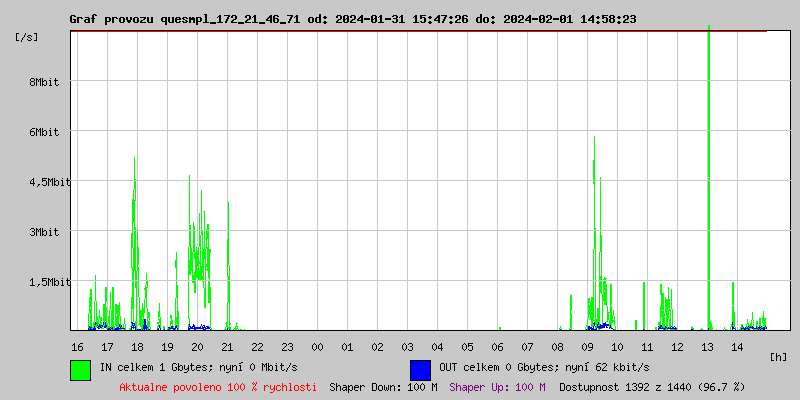800x400 pixels.
Task: Click the green IN legend color square
Action: 80,369
